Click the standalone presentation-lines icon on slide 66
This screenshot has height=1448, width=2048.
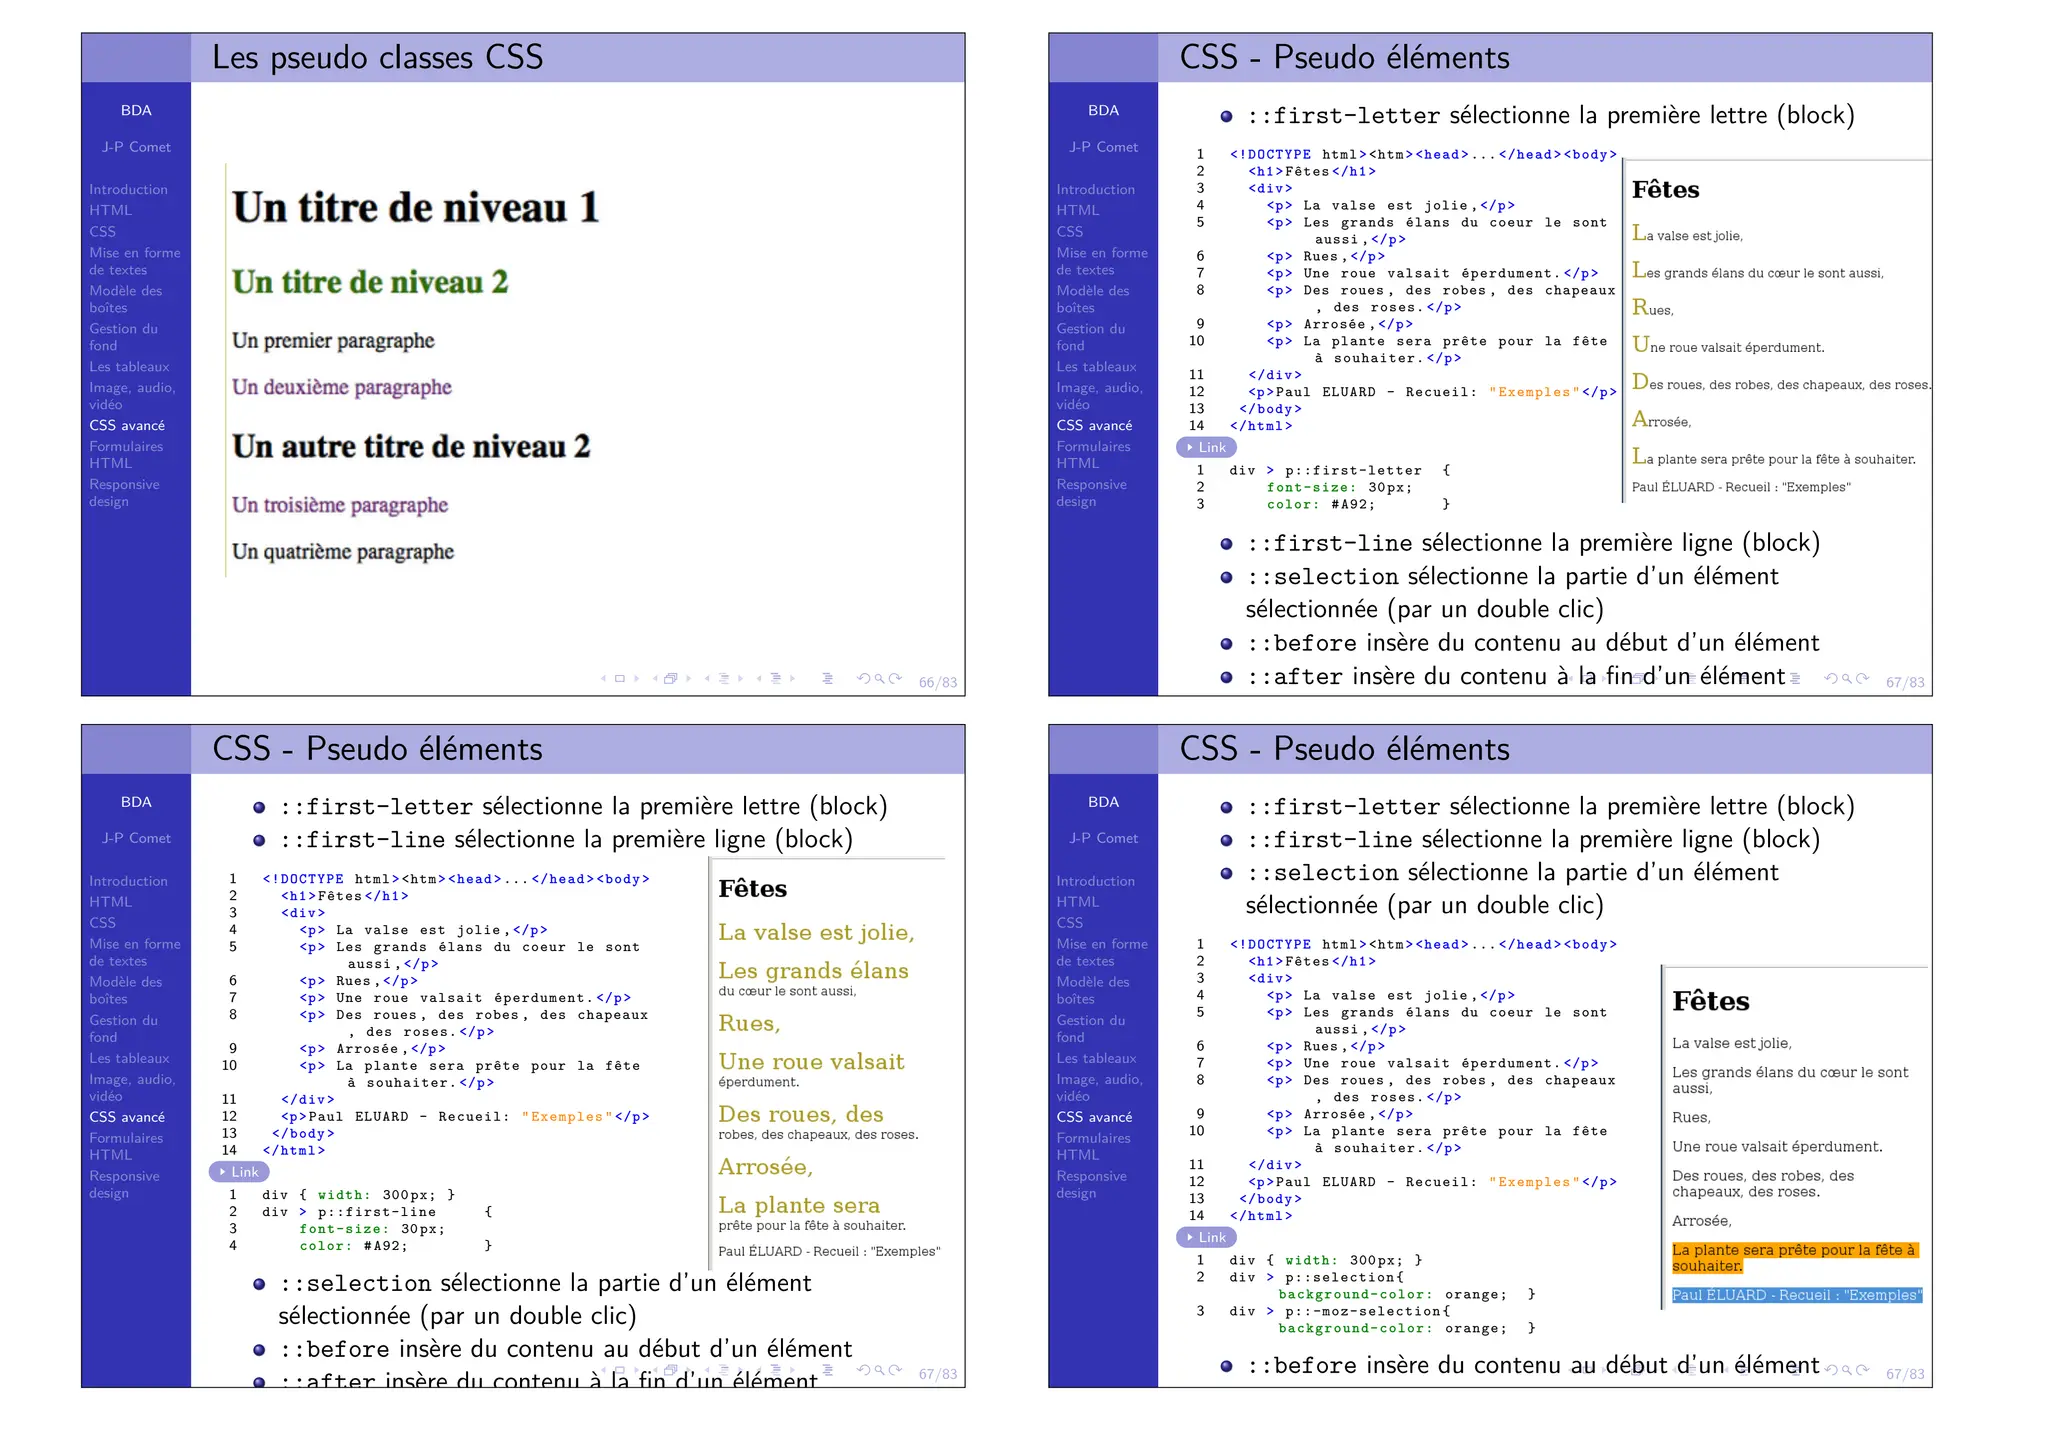pyautogui.click(x=828, y=679)
